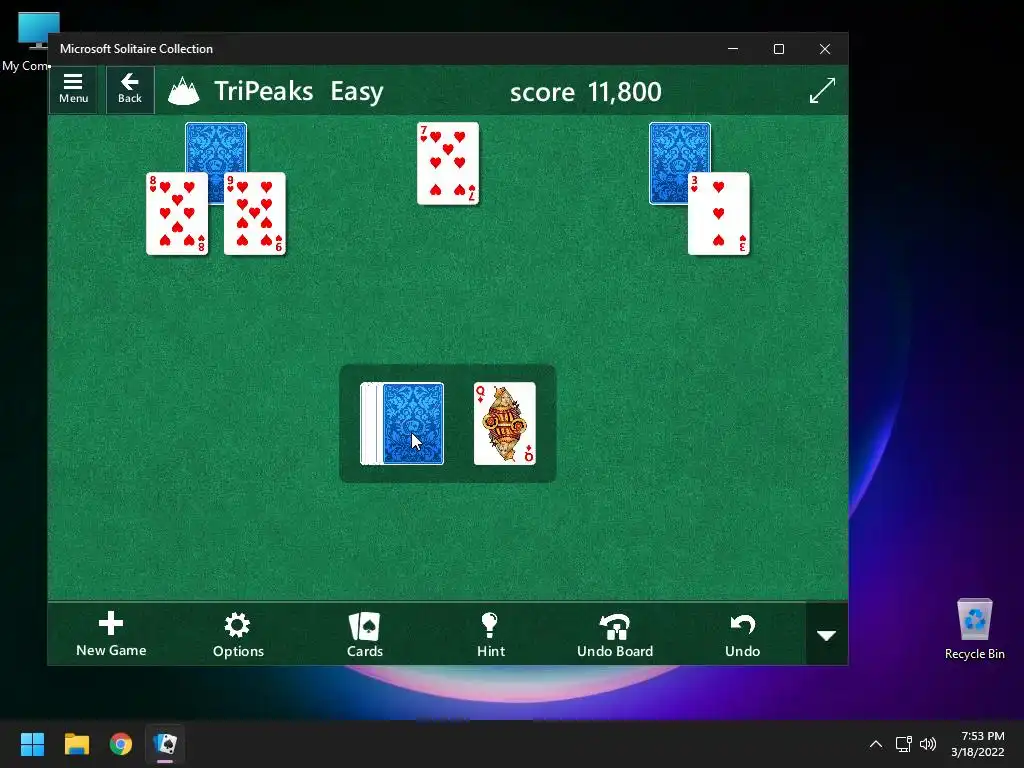1024x768 pixels.
Task: Open the hamburger Menu button
Action: [x=73, y=89]
